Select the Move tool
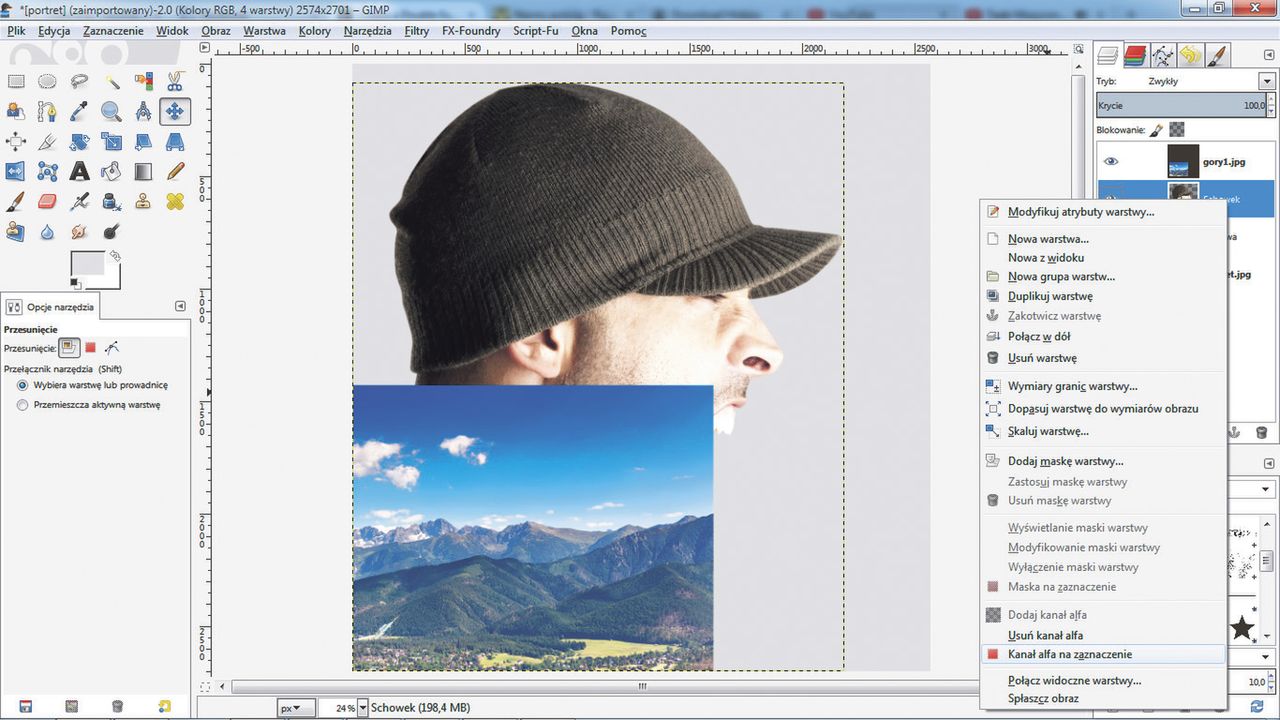The height and width of the screenshot is (720, 1280). 175,111
